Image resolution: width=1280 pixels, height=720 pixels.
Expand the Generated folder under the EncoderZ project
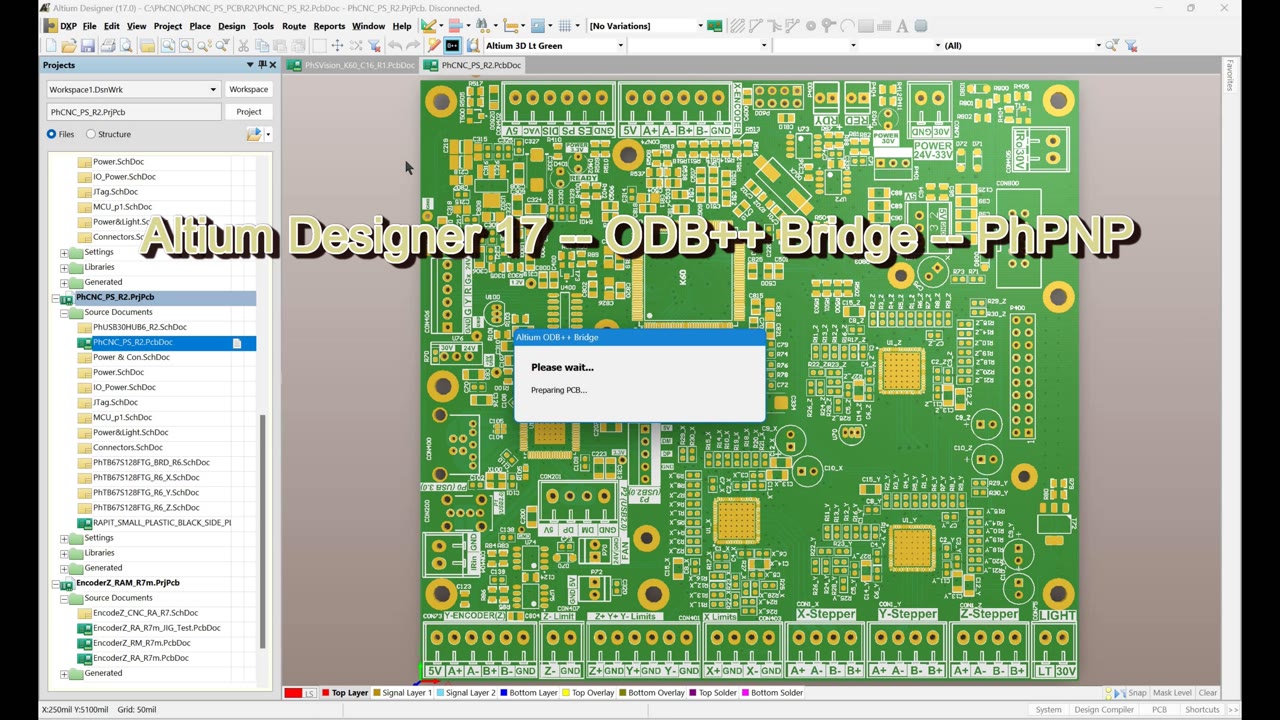64,674
